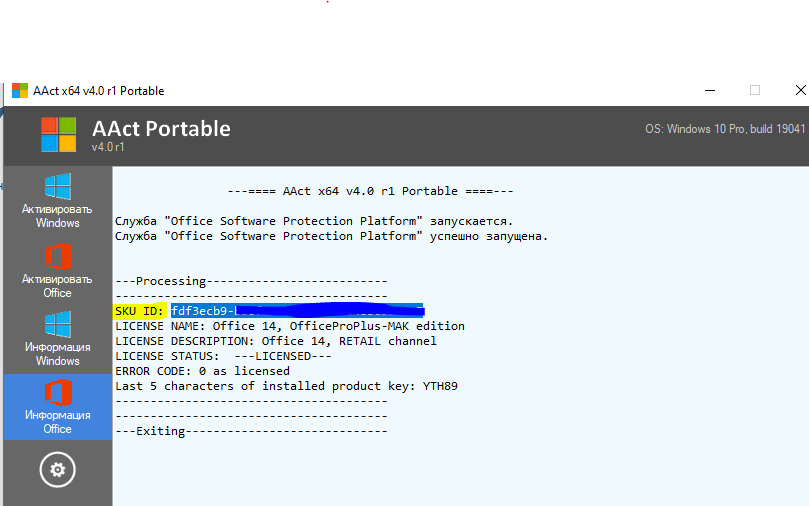
Task: Click the Активировать Windows sidebar button
Action: (x=57, y=201)
